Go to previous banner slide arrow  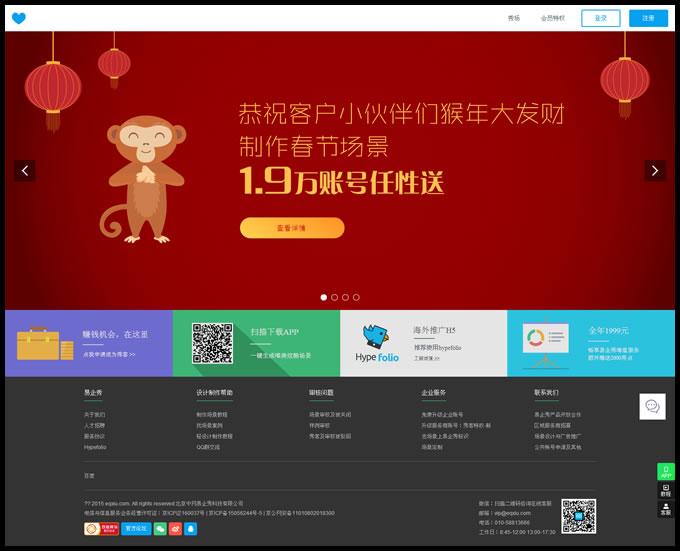(25, 171)
